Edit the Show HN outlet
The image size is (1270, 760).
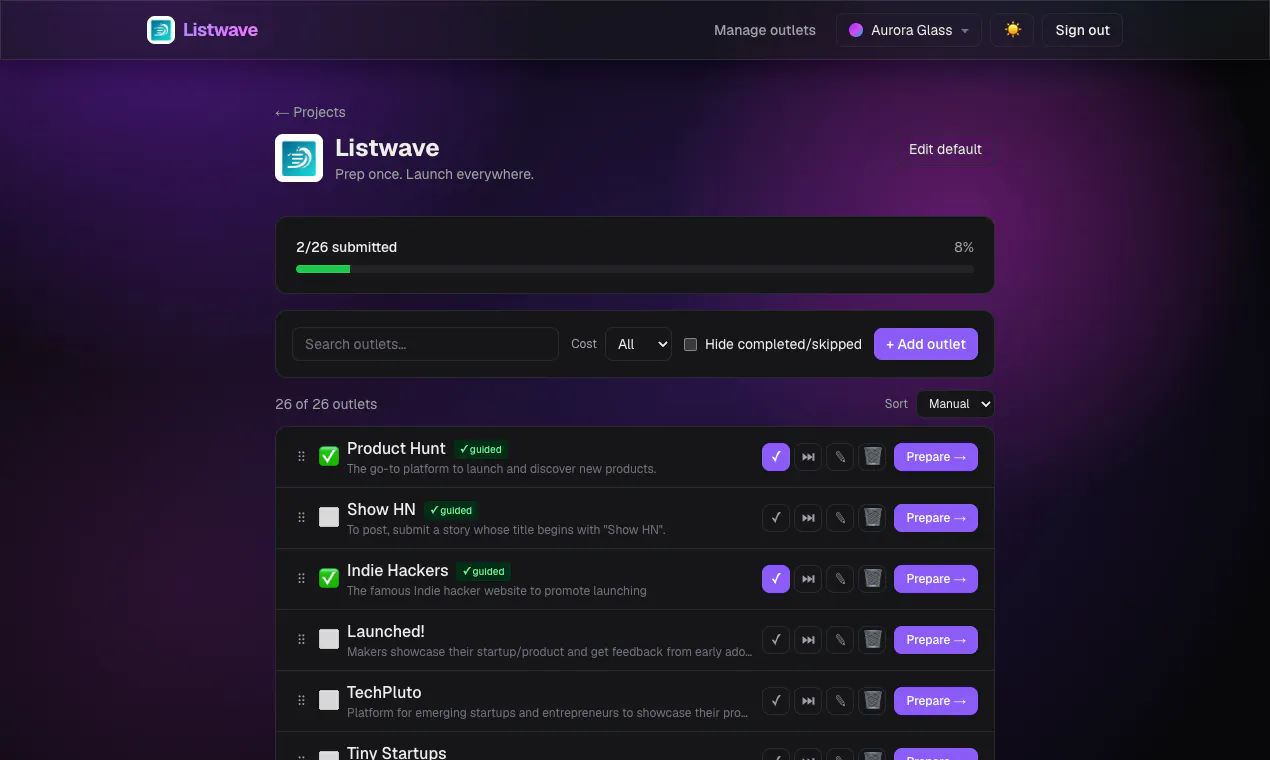click(840, 518)
